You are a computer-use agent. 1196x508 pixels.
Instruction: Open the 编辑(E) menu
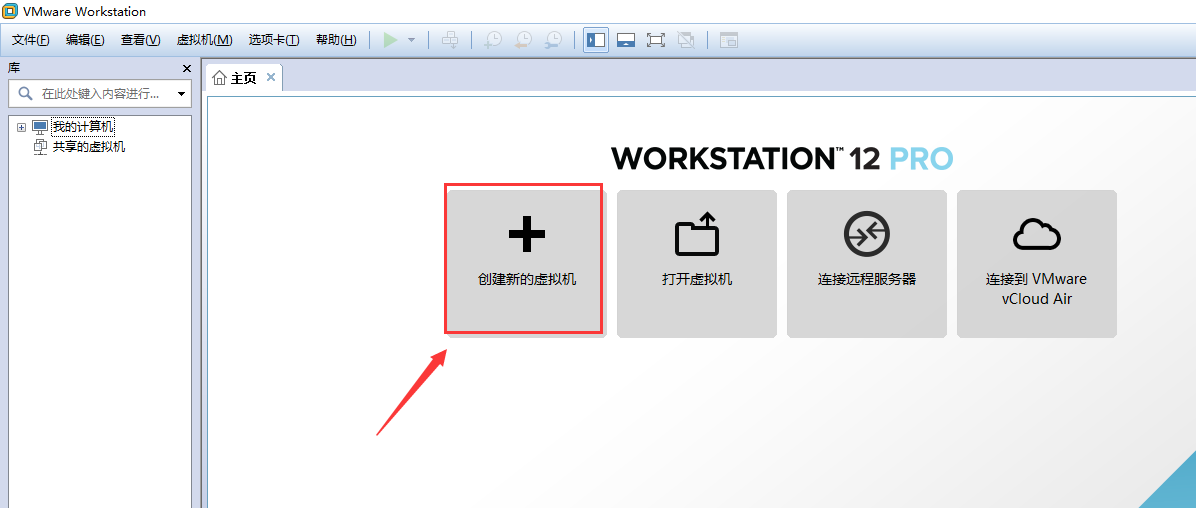pyautogui.click(x=85, y=40)
